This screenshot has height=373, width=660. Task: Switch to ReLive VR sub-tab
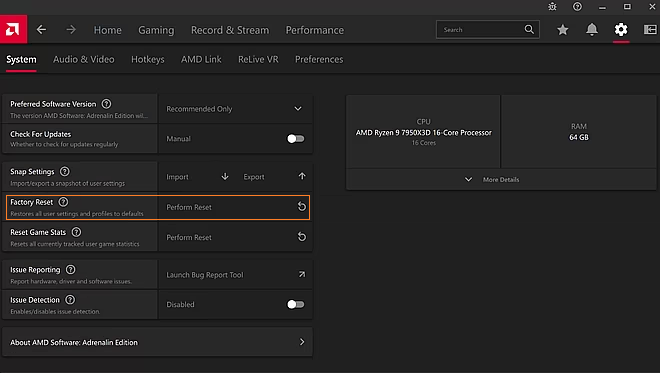258,59
